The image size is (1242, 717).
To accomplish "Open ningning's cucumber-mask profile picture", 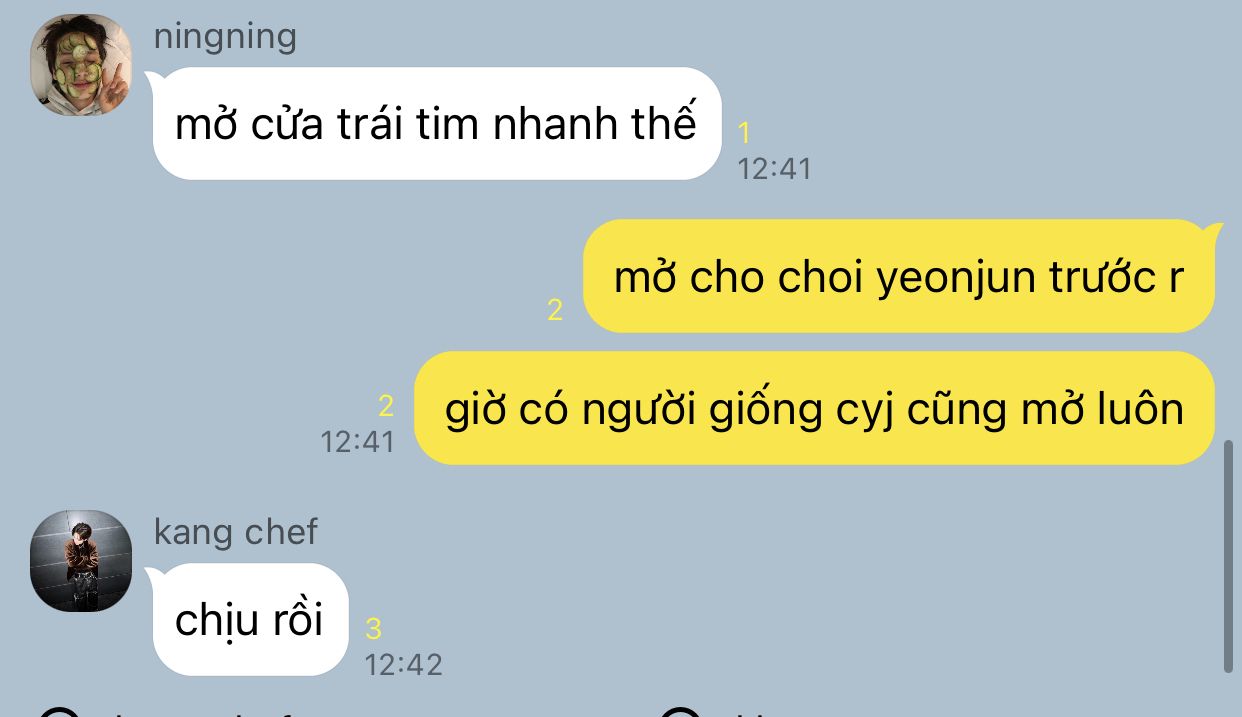I will pyautogui.click(x=81, y=65).
